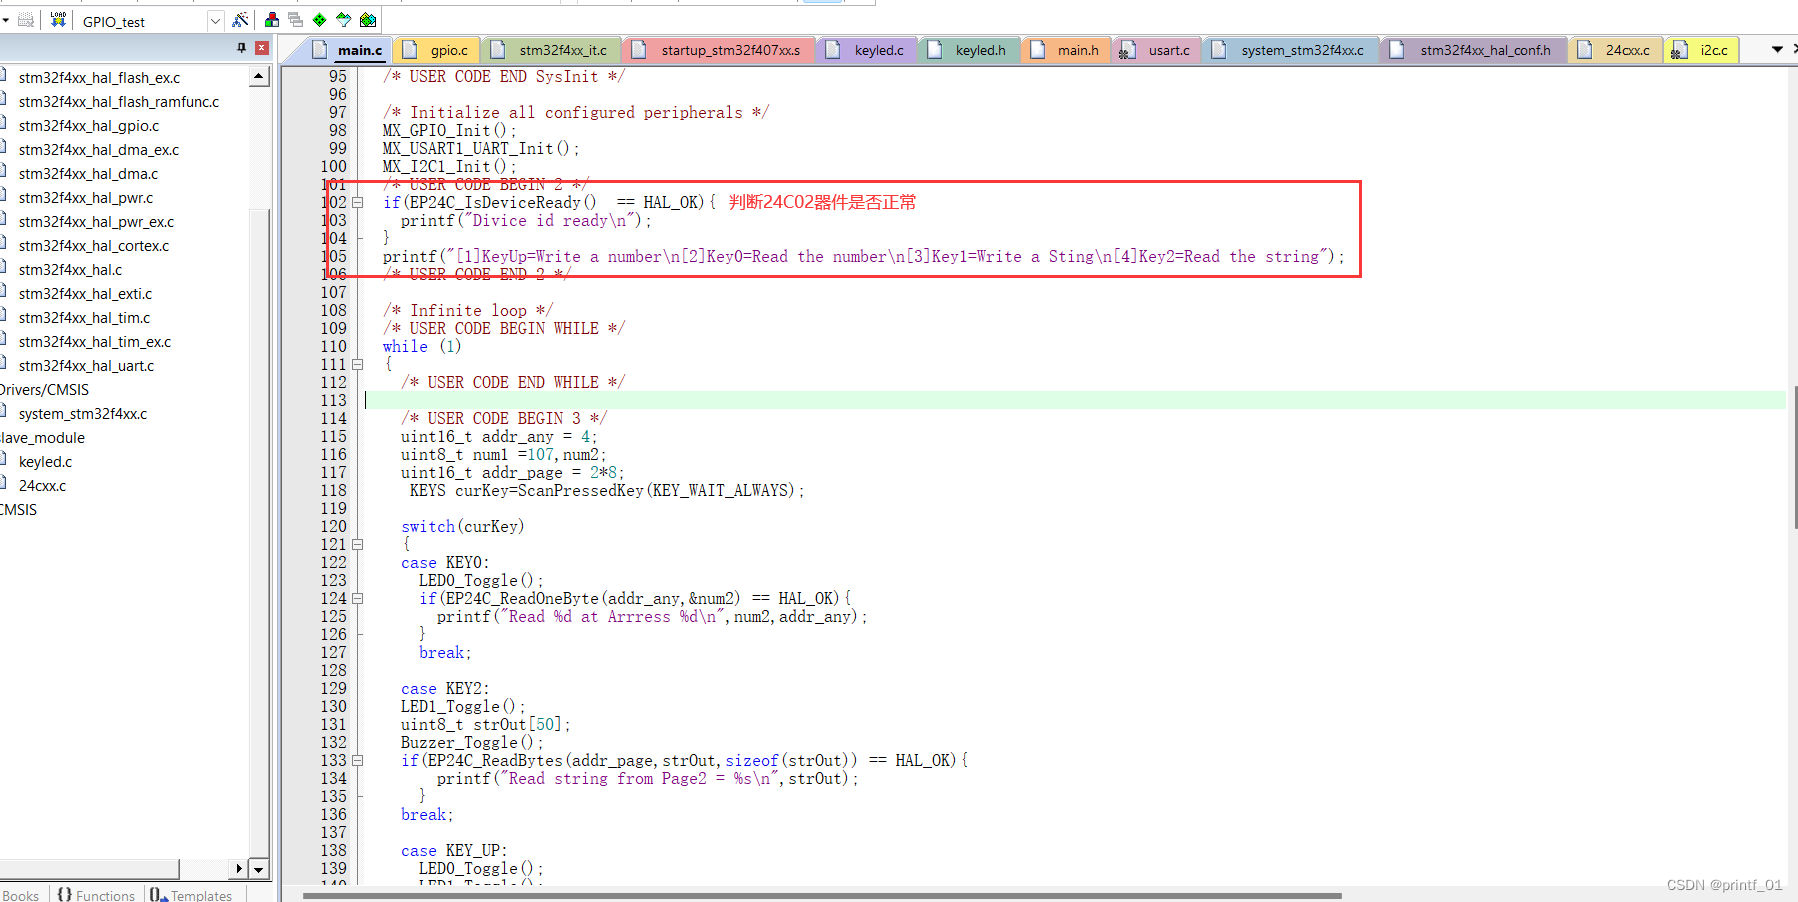Switch to the Templates panel tab
The height and width of the screenshot is (902, 1798).
point(191,895)
